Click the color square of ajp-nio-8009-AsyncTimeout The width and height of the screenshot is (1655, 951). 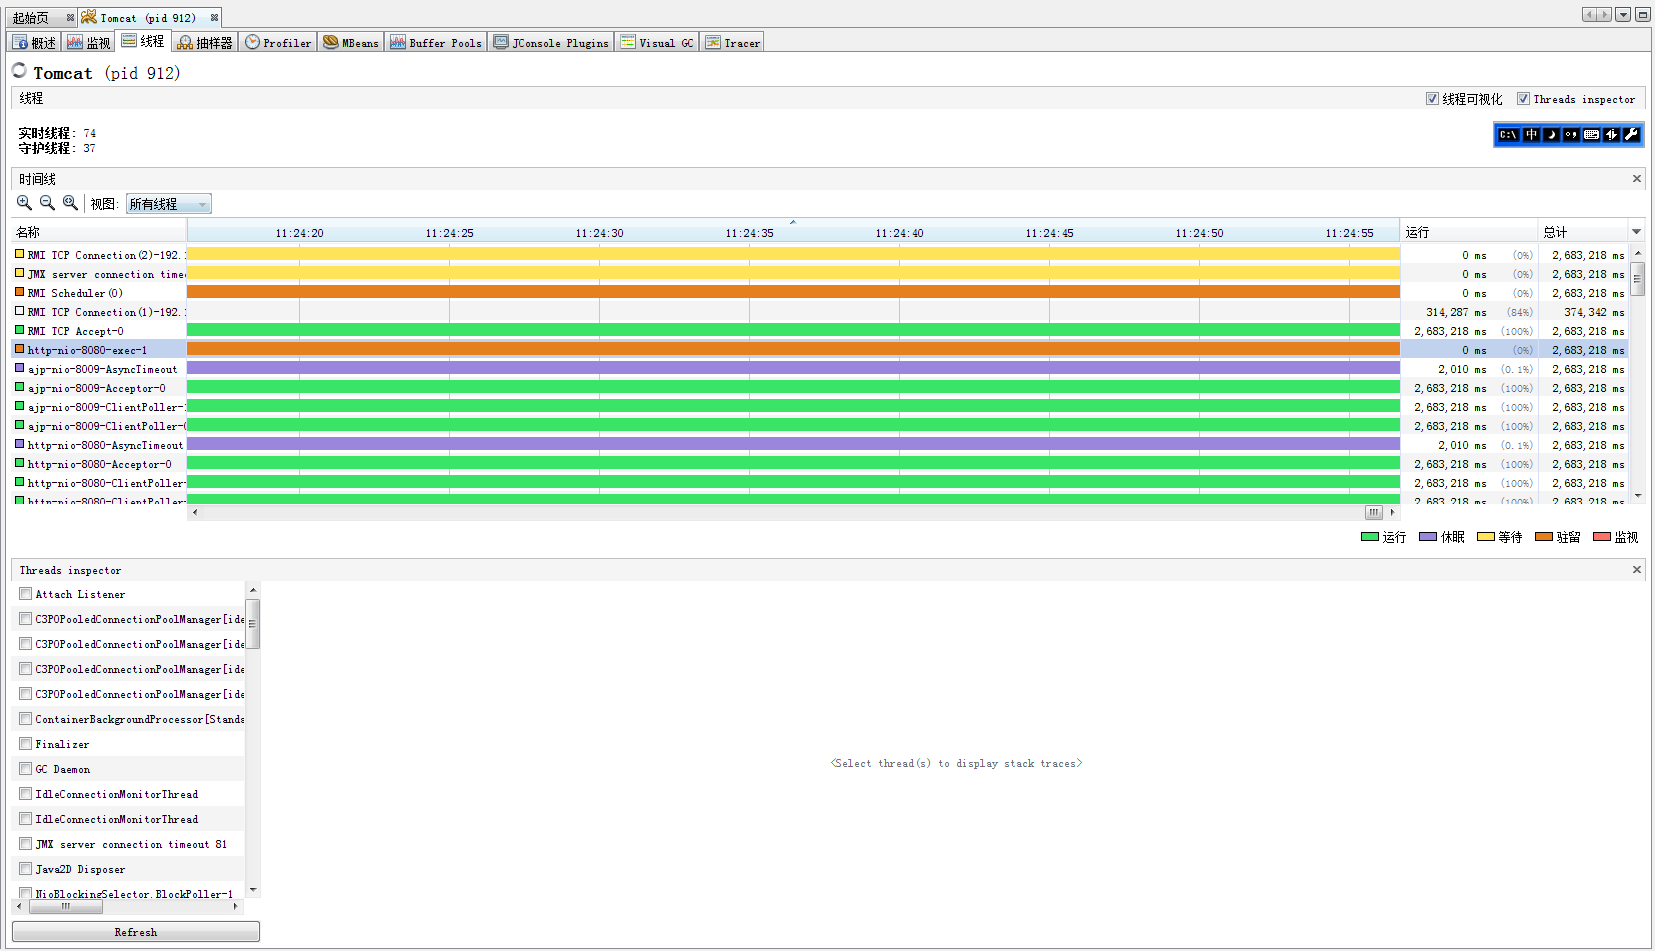20,368
